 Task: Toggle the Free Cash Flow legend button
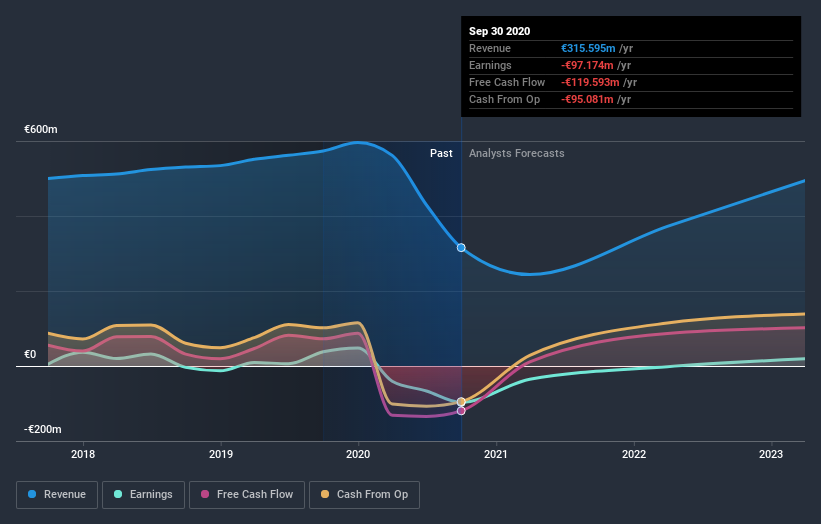pos(247,495)
